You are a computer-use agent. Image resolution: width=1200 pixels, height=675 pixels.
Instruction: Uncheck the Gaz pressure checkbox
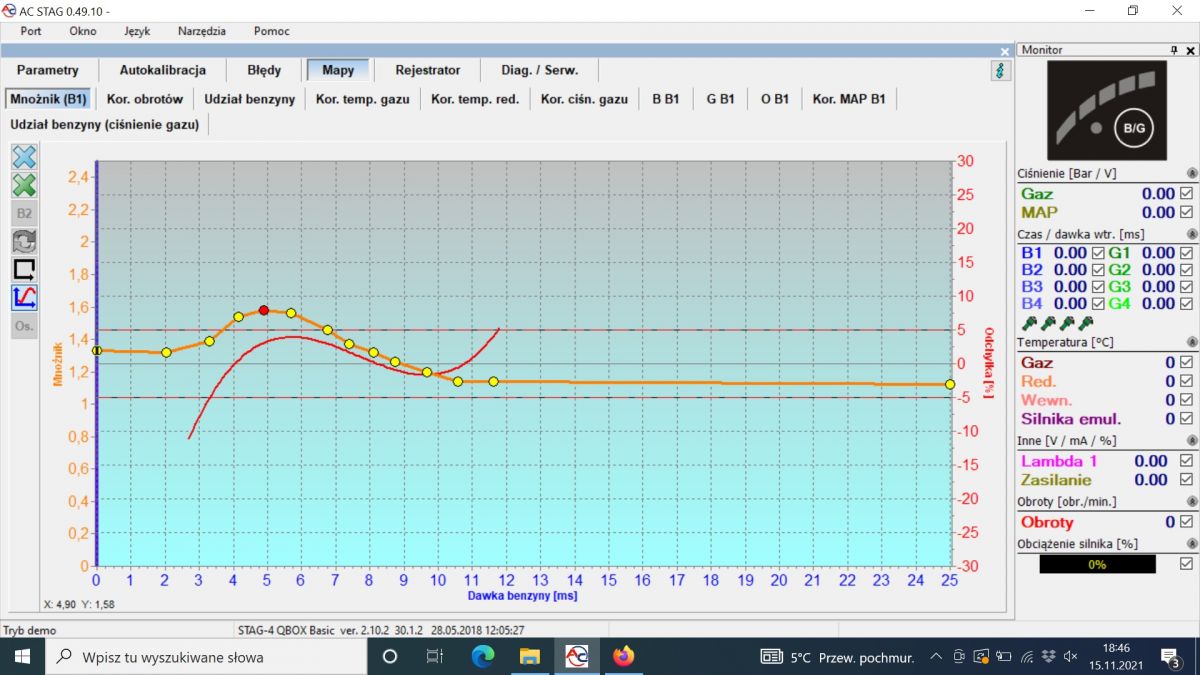(x=1186, y=193)
